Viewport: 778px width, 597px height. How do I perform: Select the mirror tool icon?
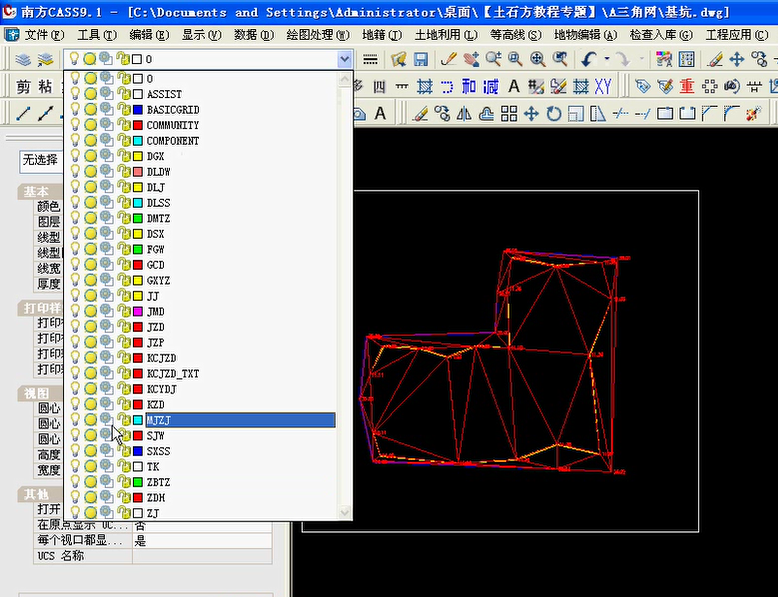point(464,114)
